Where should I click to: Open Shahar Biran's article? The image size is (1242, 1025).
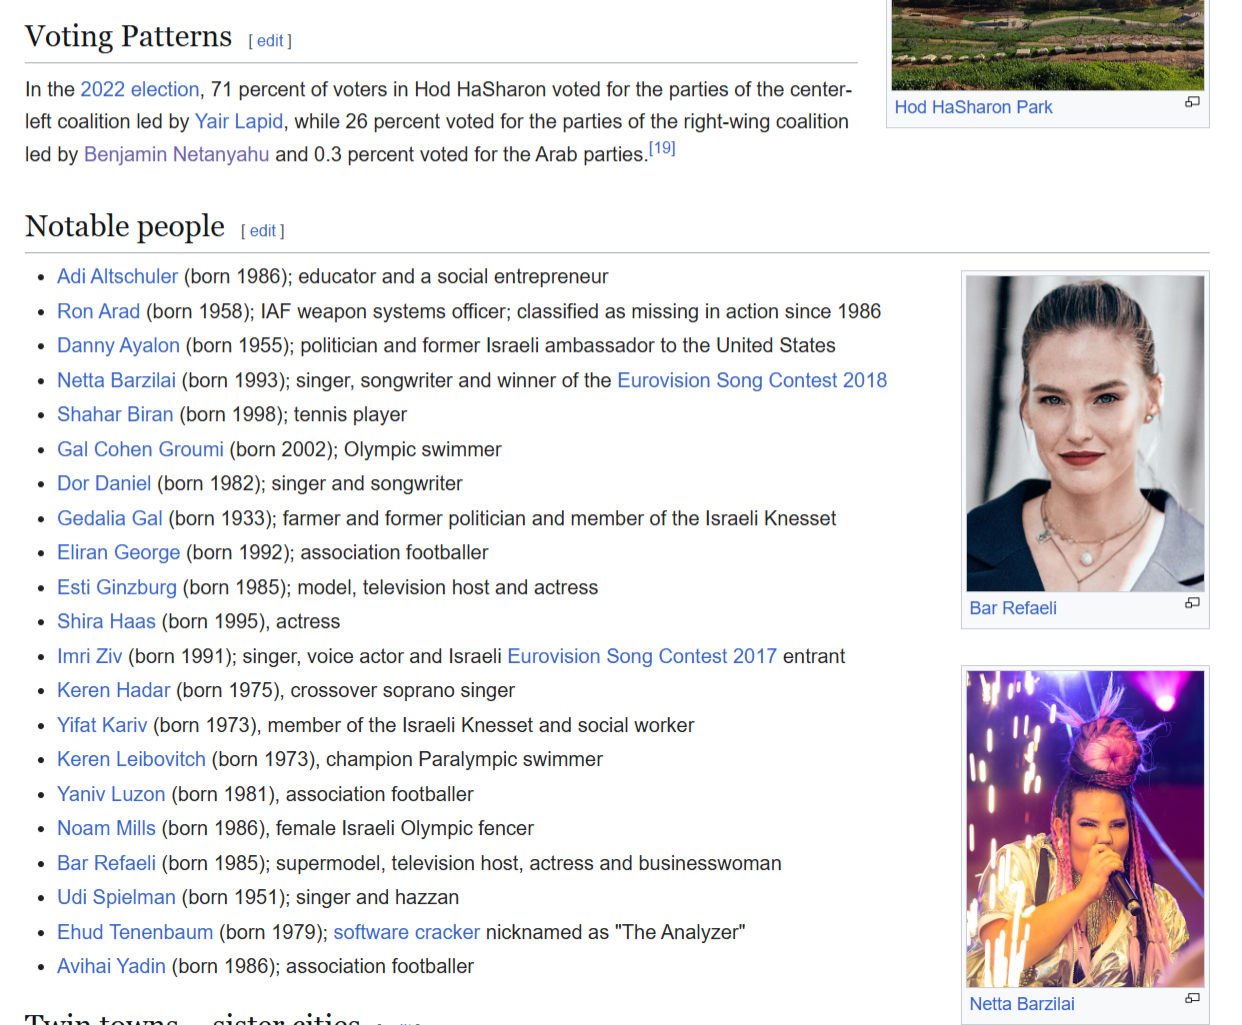(x=115, y=414)
